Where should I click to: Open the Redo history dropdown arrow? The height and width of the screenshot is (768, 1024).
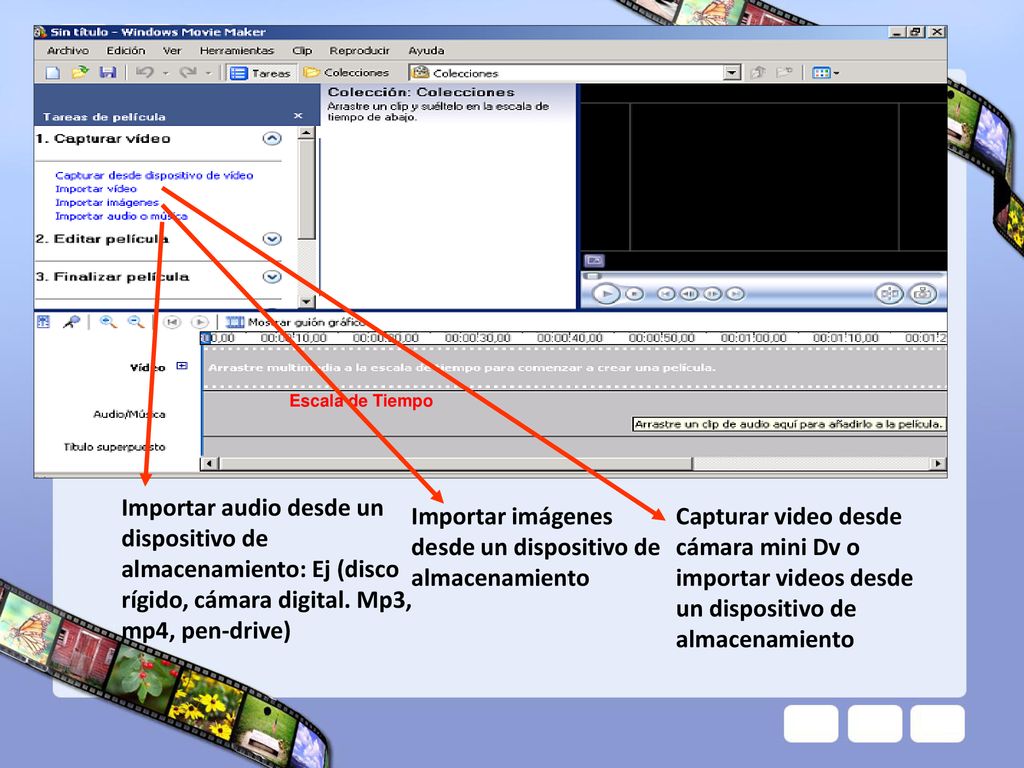[208, 73]
